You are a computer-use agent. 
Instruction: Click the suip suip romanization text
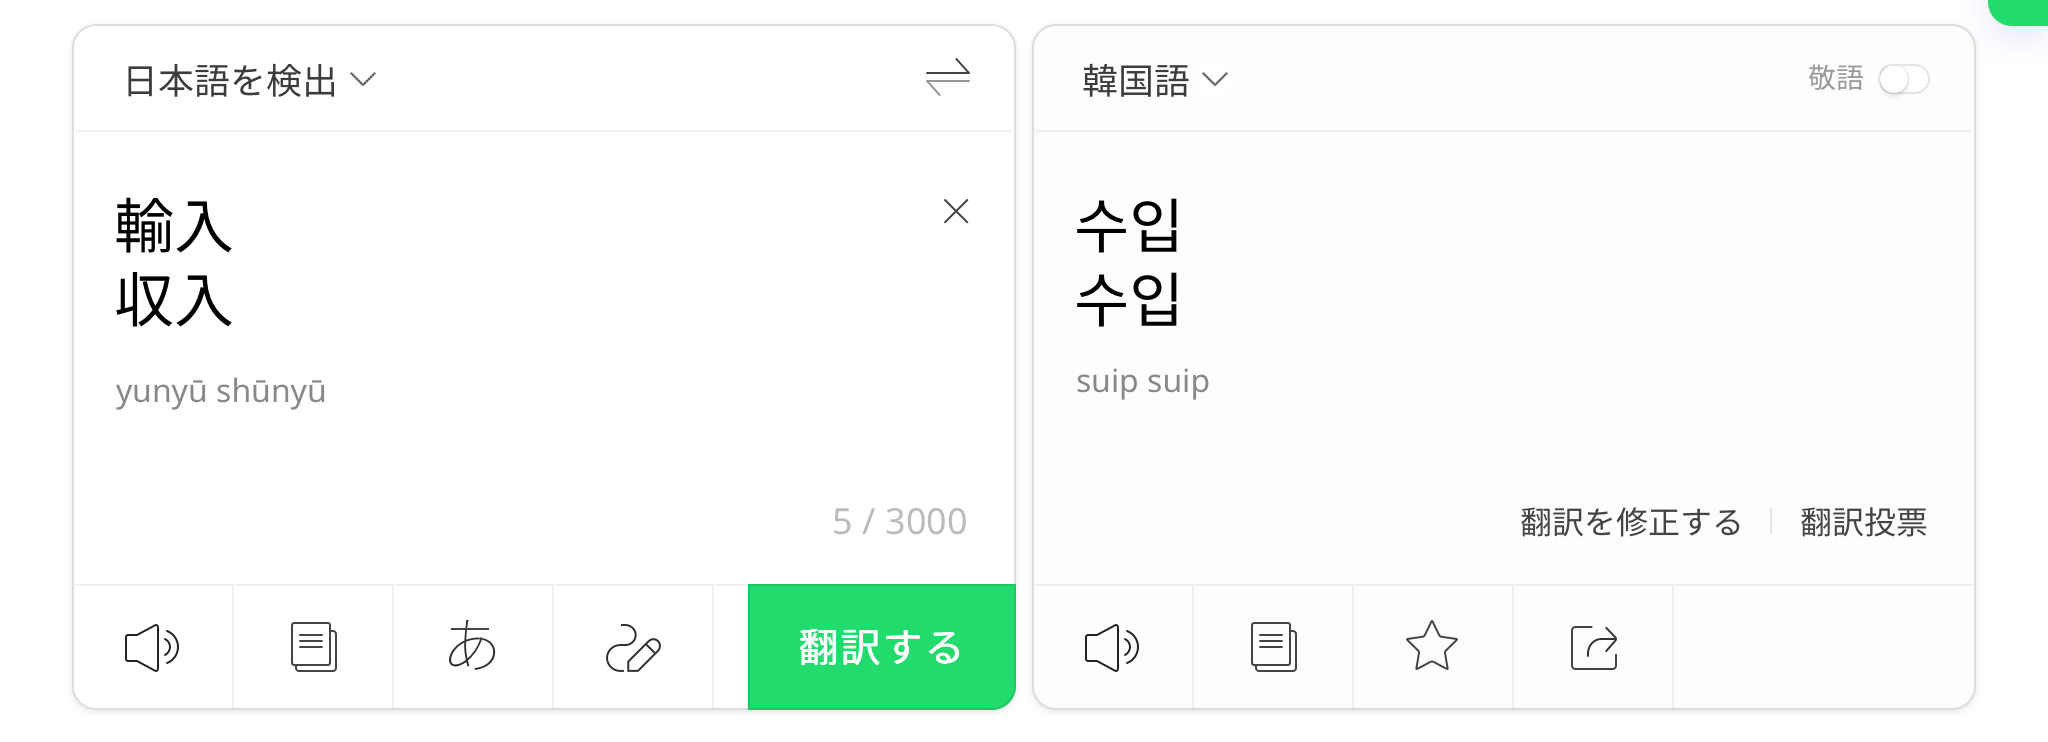[x=1143, y=381]
